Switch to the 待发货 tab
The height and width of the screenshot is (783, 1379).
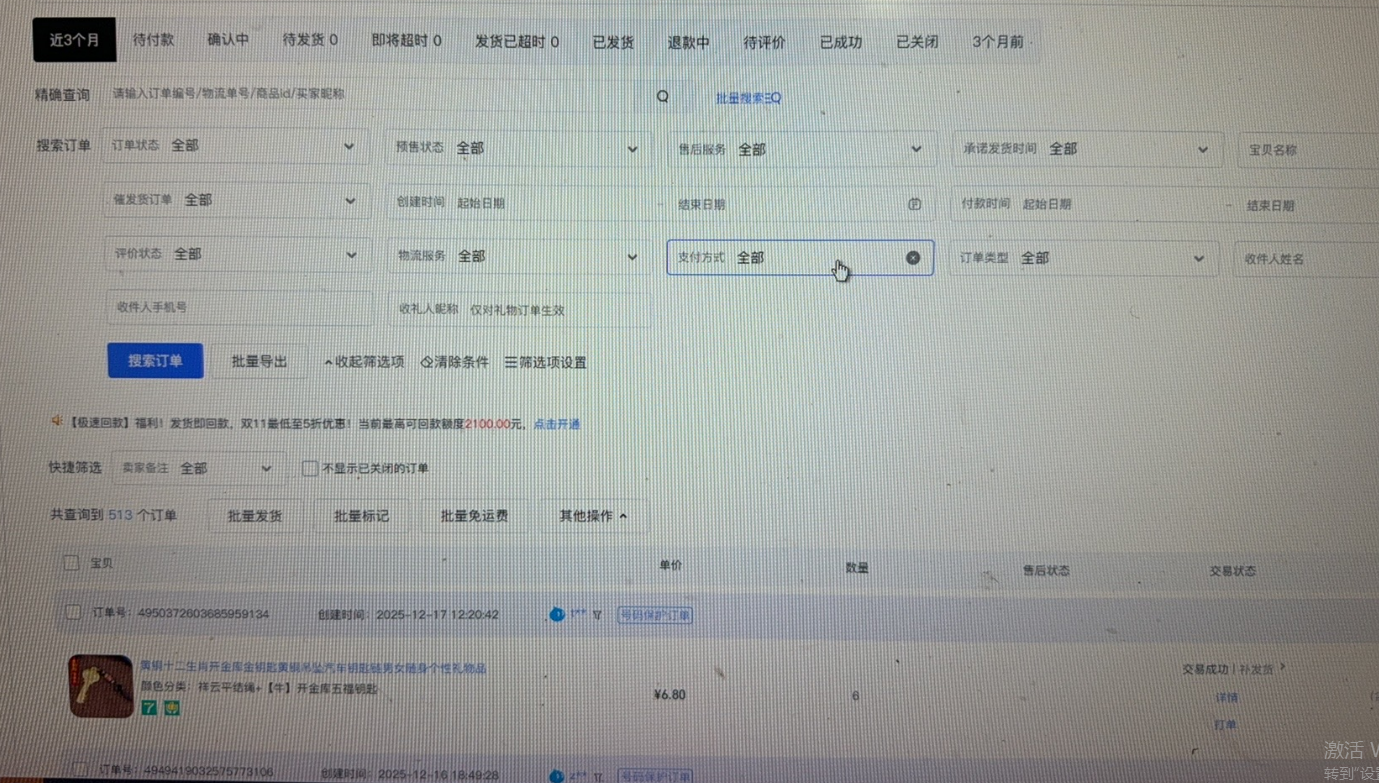[x=310, y=40]
